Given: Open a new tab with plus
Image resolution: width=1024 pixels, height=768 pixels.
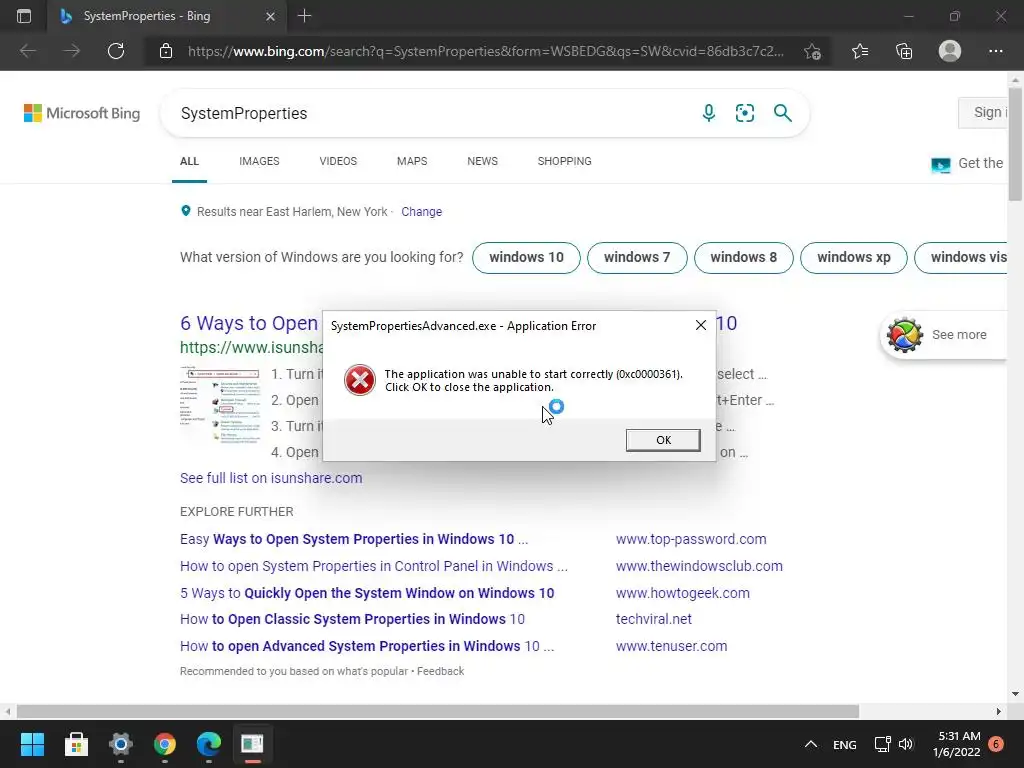Looking at the screenshot, I should [x=304, y=16].
